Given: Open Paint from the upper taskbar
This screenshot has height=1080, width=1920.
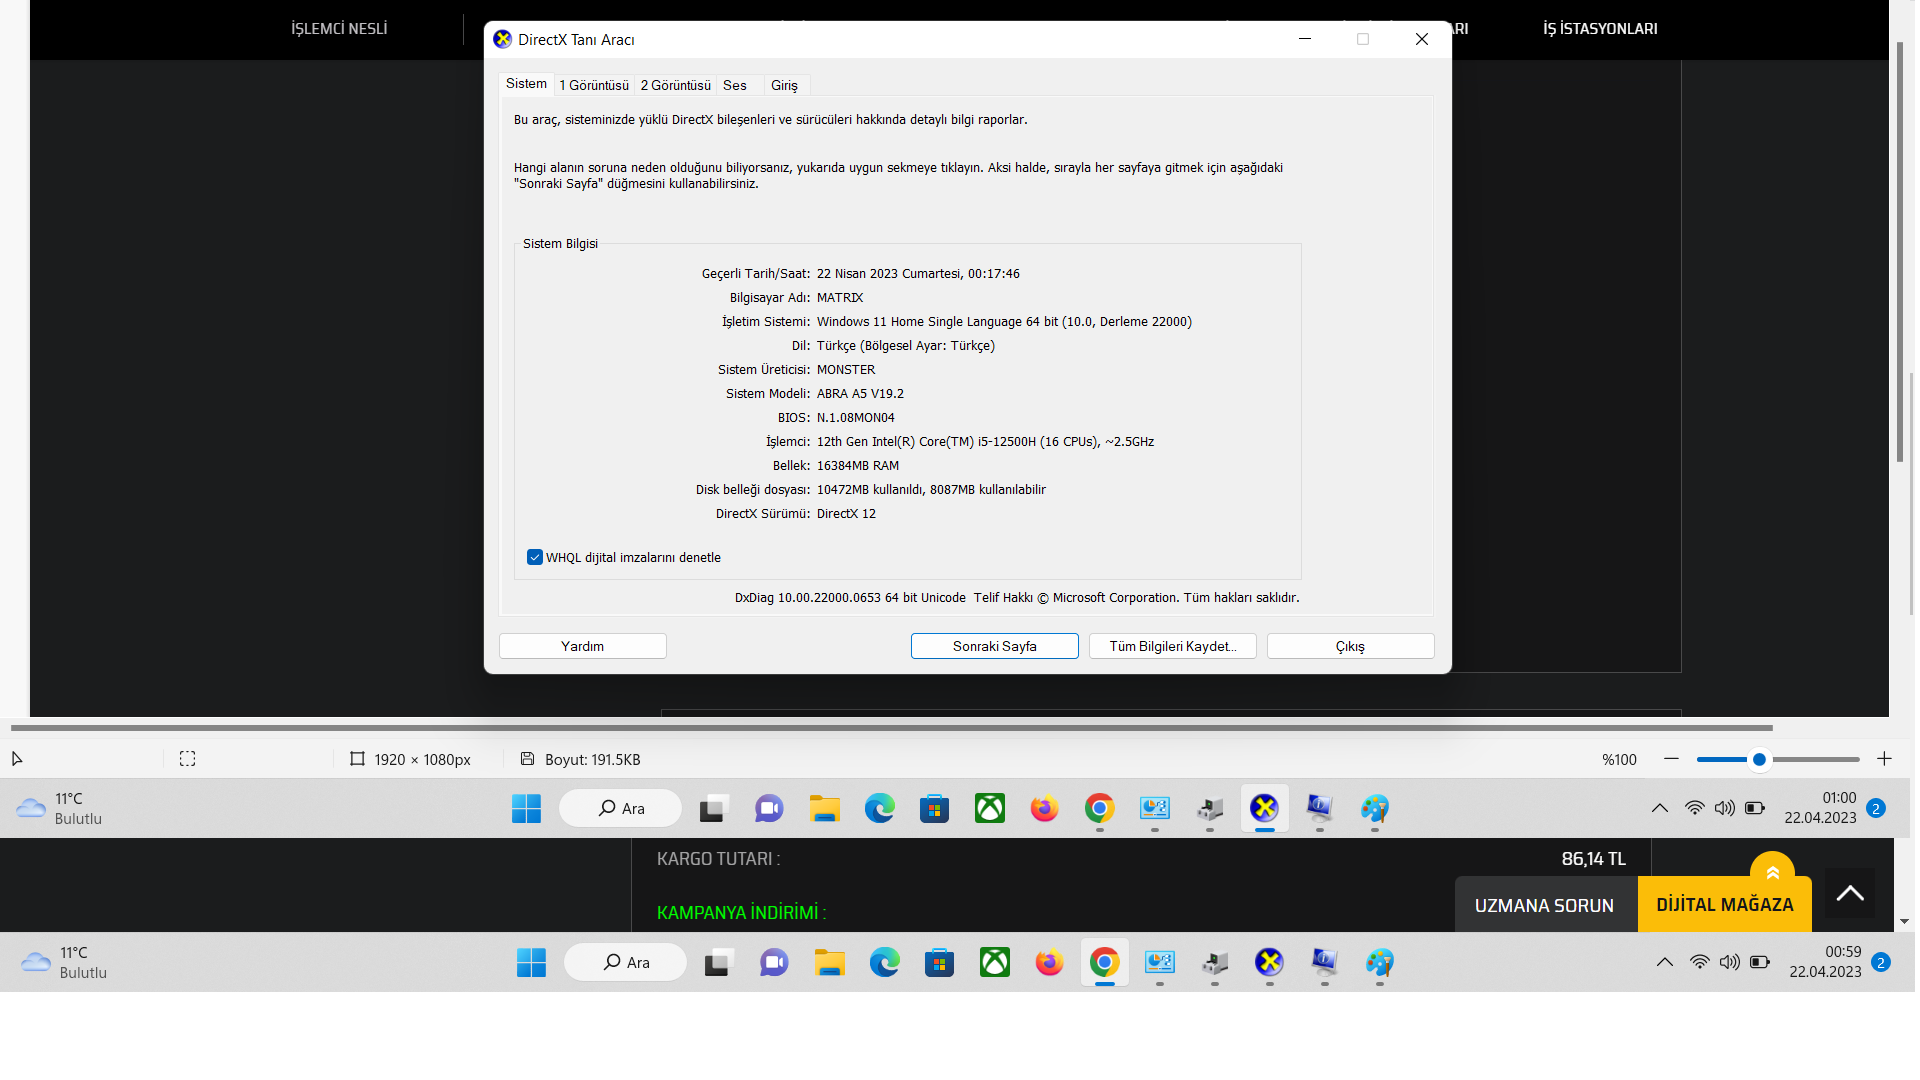Looking at the screenshot, I should 1375,808.
